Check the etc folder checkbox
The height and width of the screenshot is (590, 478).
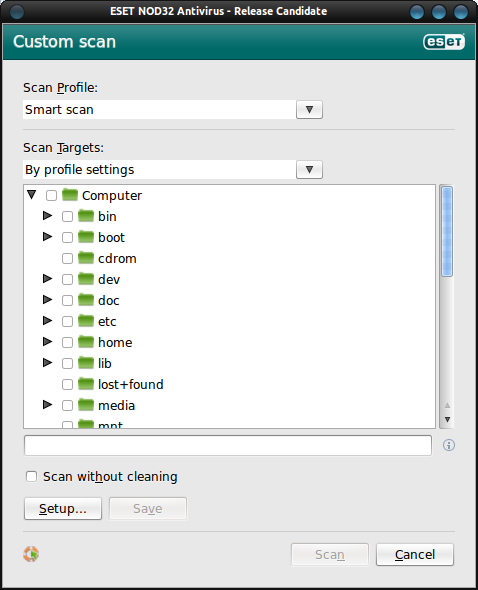click(x=67, y=322)
